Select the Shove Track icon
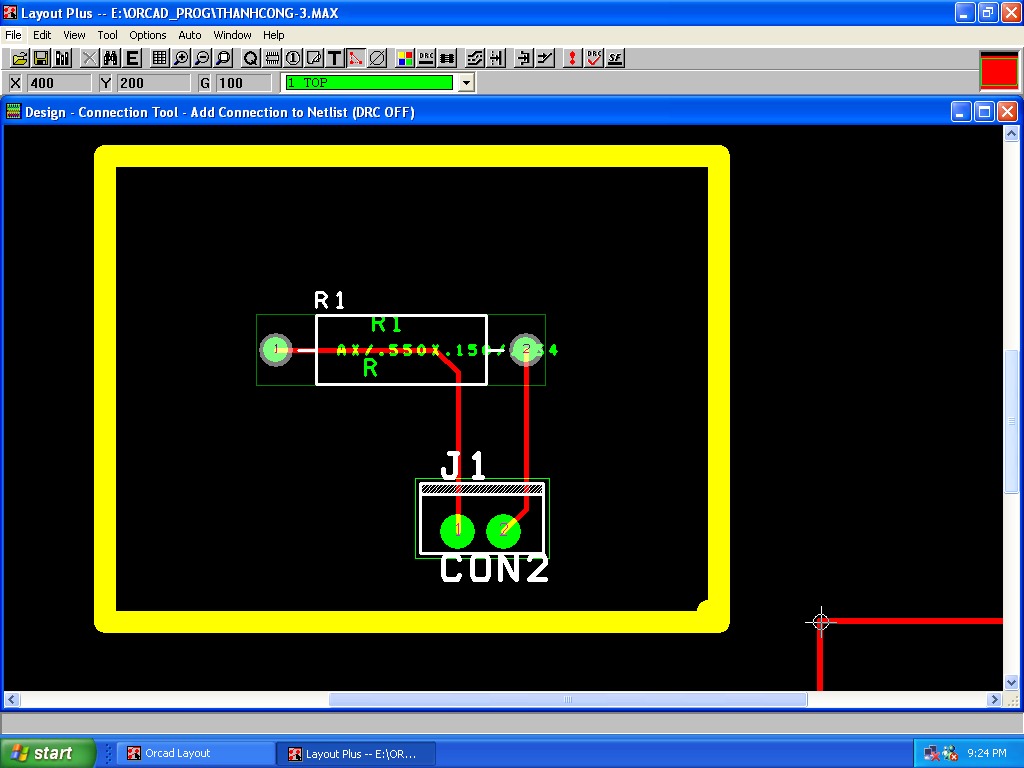Image resolution: width=1024 pixels, height=768 pixels. click(496, 59)
